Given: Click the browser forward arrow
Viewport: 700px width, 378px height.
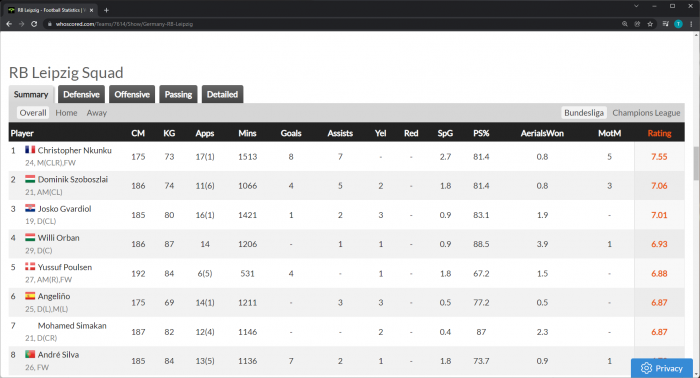Looking at the screenshot, I should click(21, 24).
